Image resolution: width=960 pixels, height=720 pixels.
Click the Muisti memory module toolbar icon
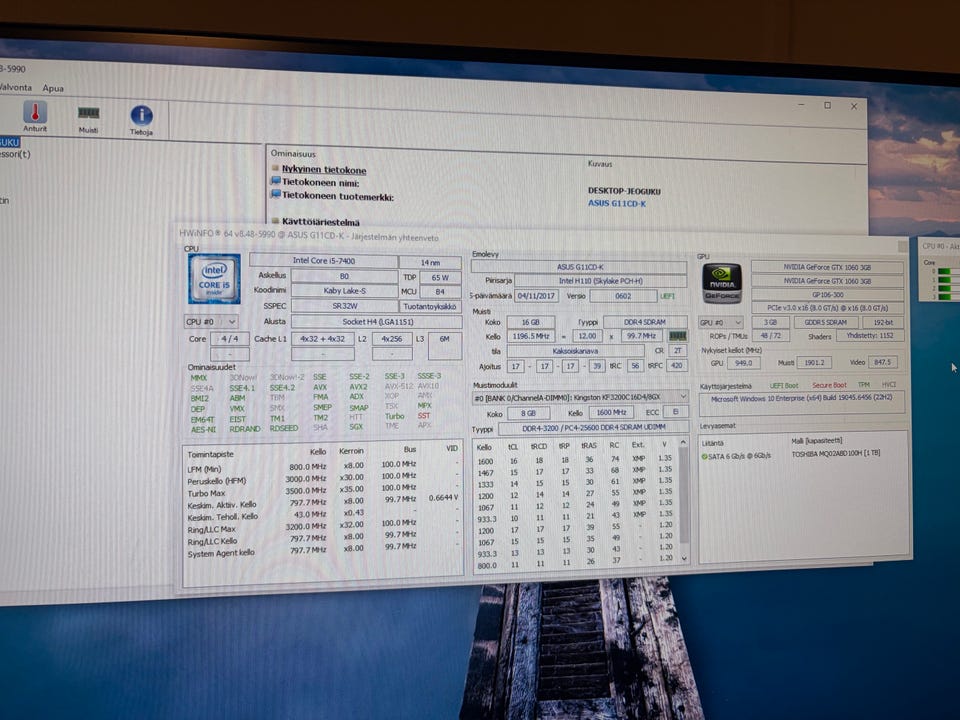click(x=88, y=113)
